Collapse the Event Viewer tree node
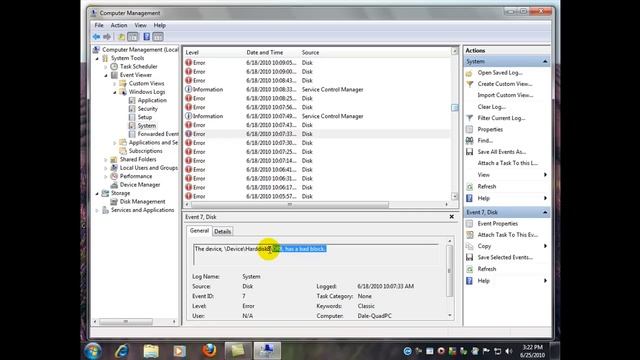The width and height of the screenshot is (640, 360). pyautogui.click(x=106, y=75)
